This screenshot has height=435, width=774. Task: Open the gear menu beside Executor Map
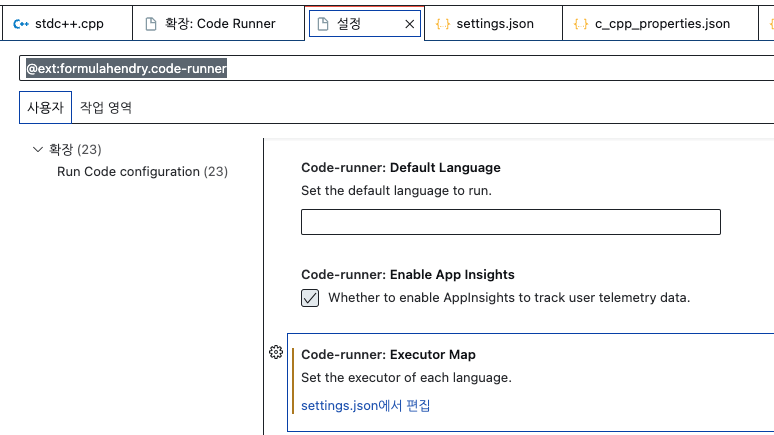[x=276, y=352]
